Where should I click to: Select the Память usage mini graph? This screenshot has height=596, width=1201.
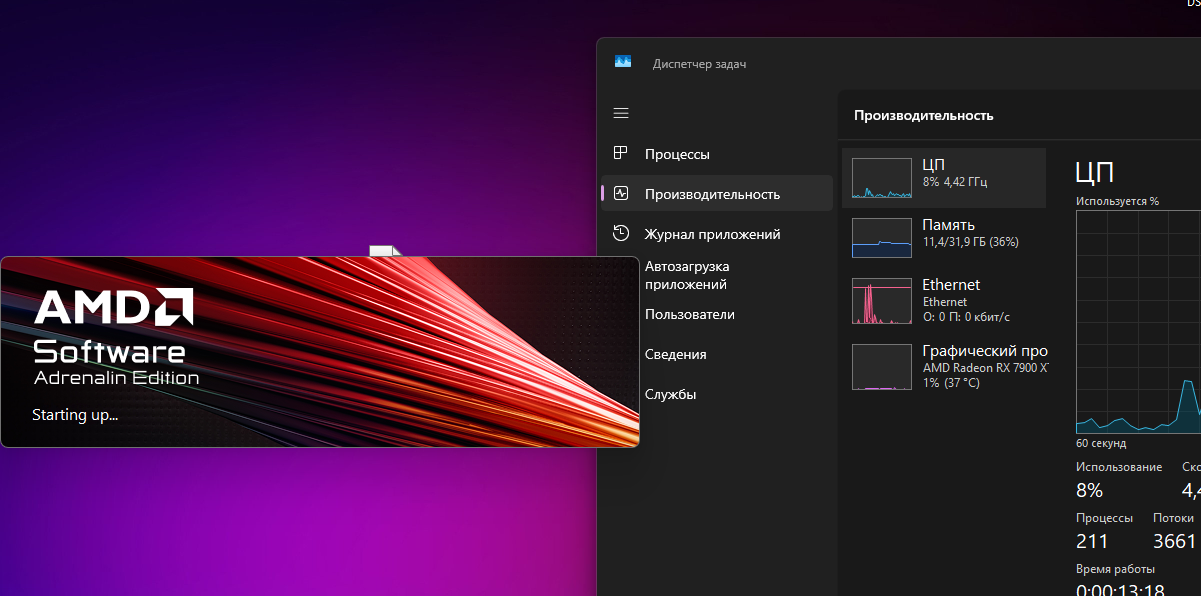[x=881, y=238]
